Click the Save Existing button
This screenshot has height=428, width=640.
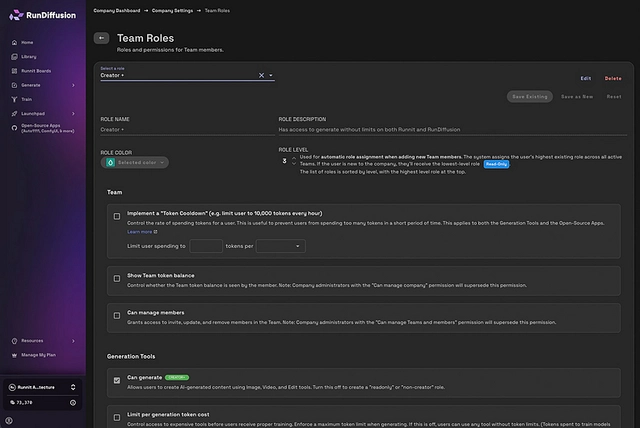(530, 97)
